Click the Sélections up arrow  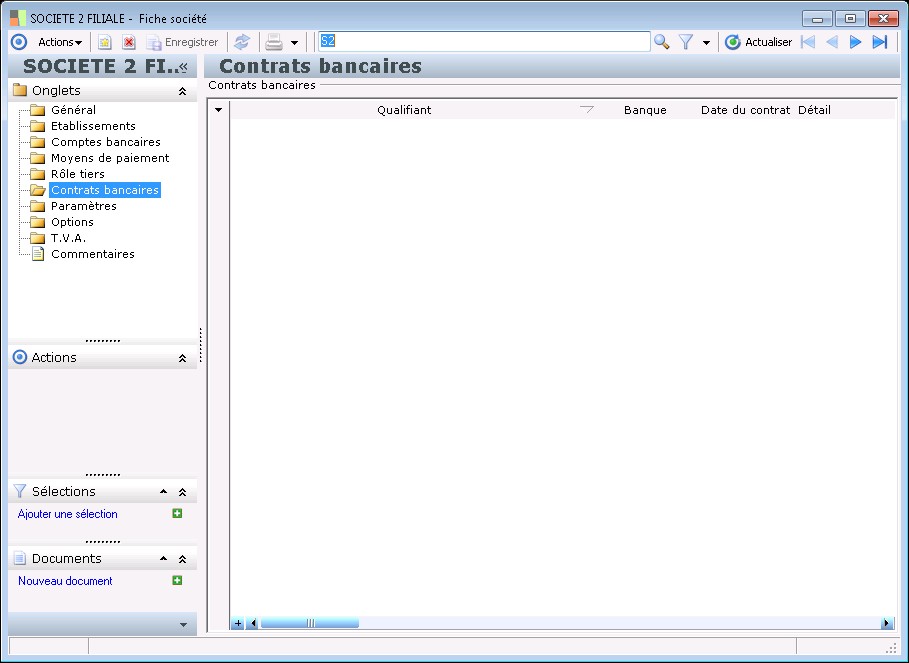(163, 491)
